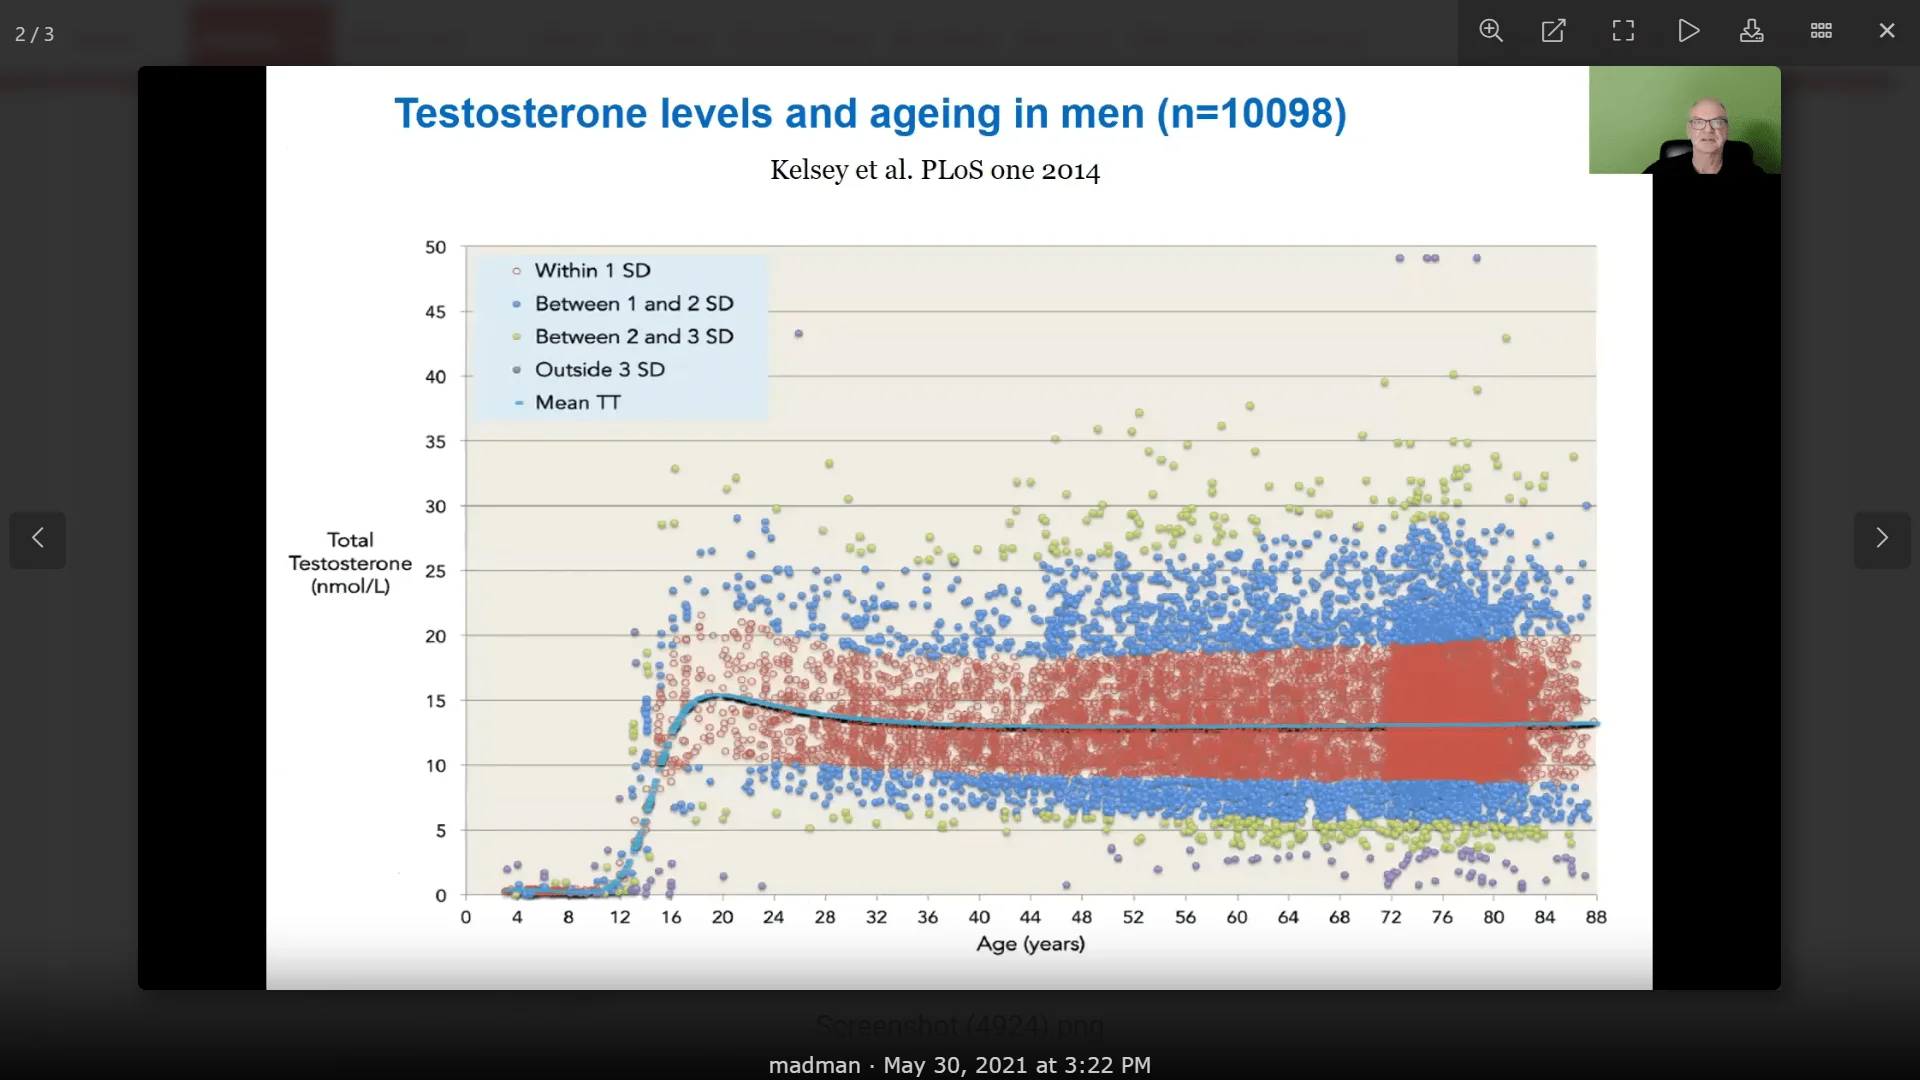
Task: Click the Total Testosterone axis label
Action: (350, 563)
